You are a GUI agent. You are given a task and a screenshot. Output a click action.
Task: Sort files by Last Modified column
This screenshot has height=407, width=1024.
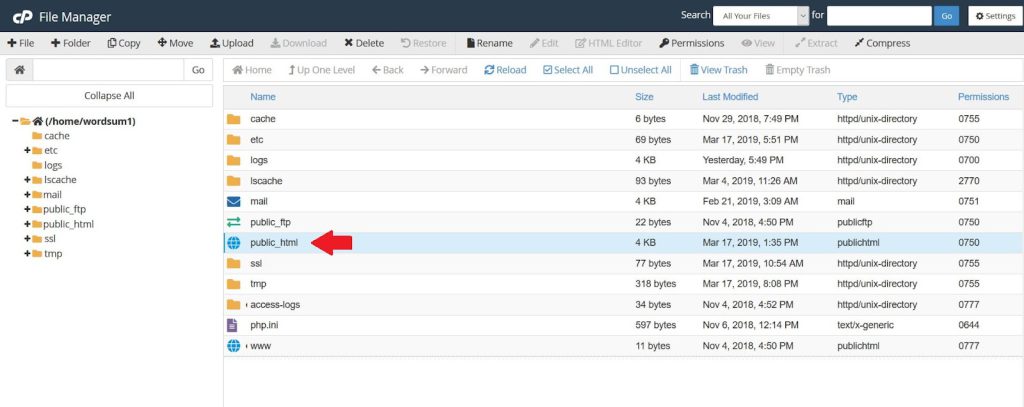pos(730,97)
